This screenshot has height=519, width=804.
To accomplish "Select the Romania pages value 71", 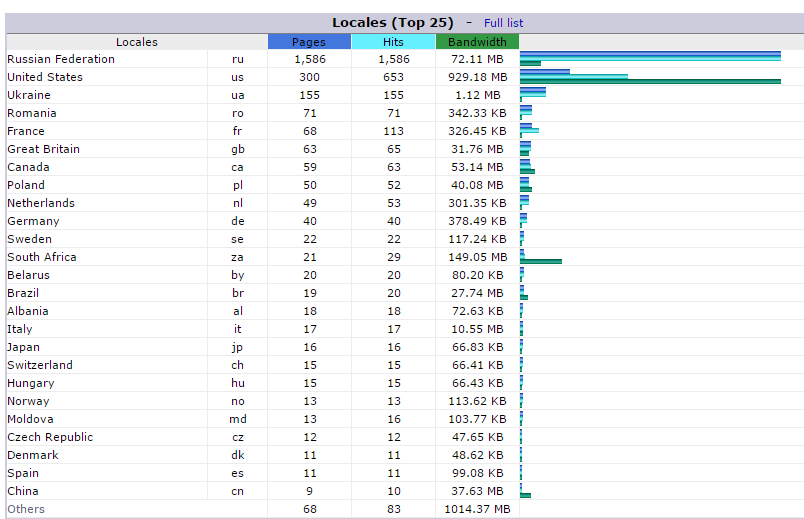I will [309, 113].
